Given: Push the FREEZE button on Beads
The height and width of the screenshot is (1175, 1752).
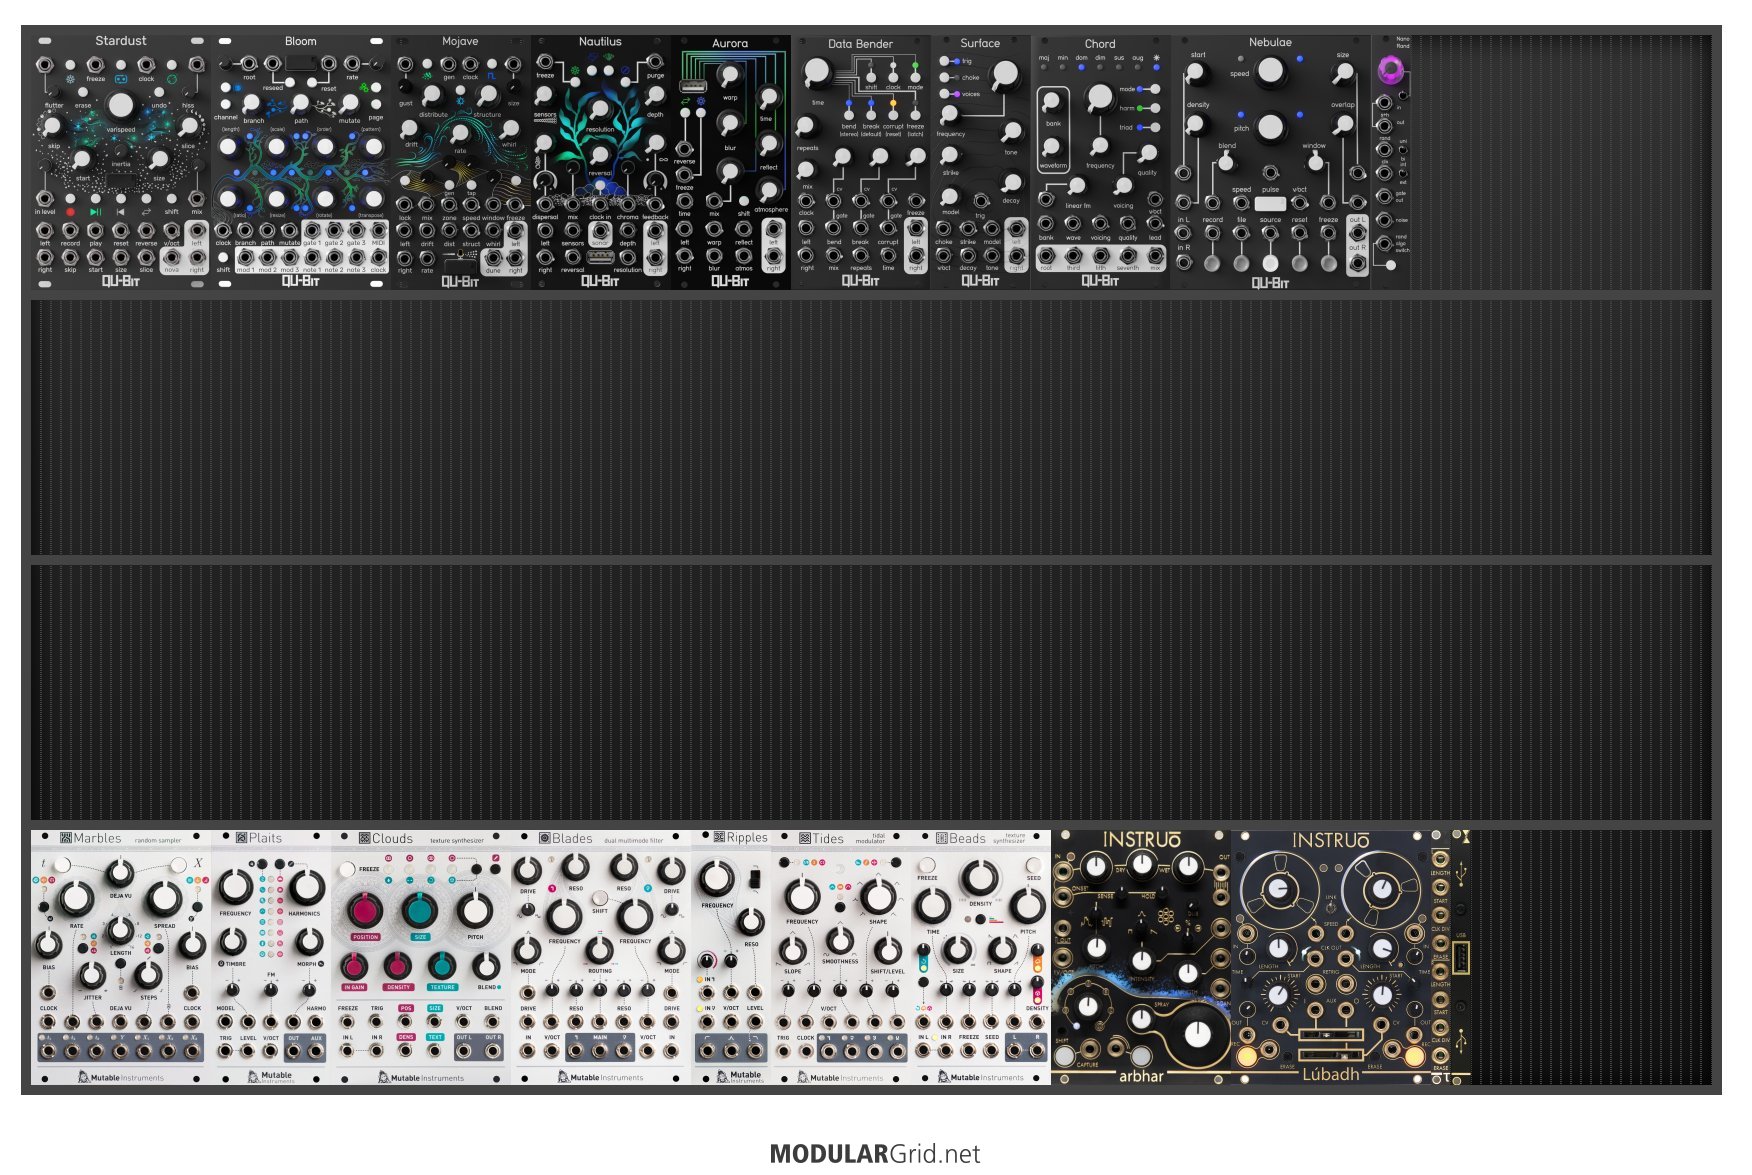Looking at the screenshot, I should tap(927, 865).
